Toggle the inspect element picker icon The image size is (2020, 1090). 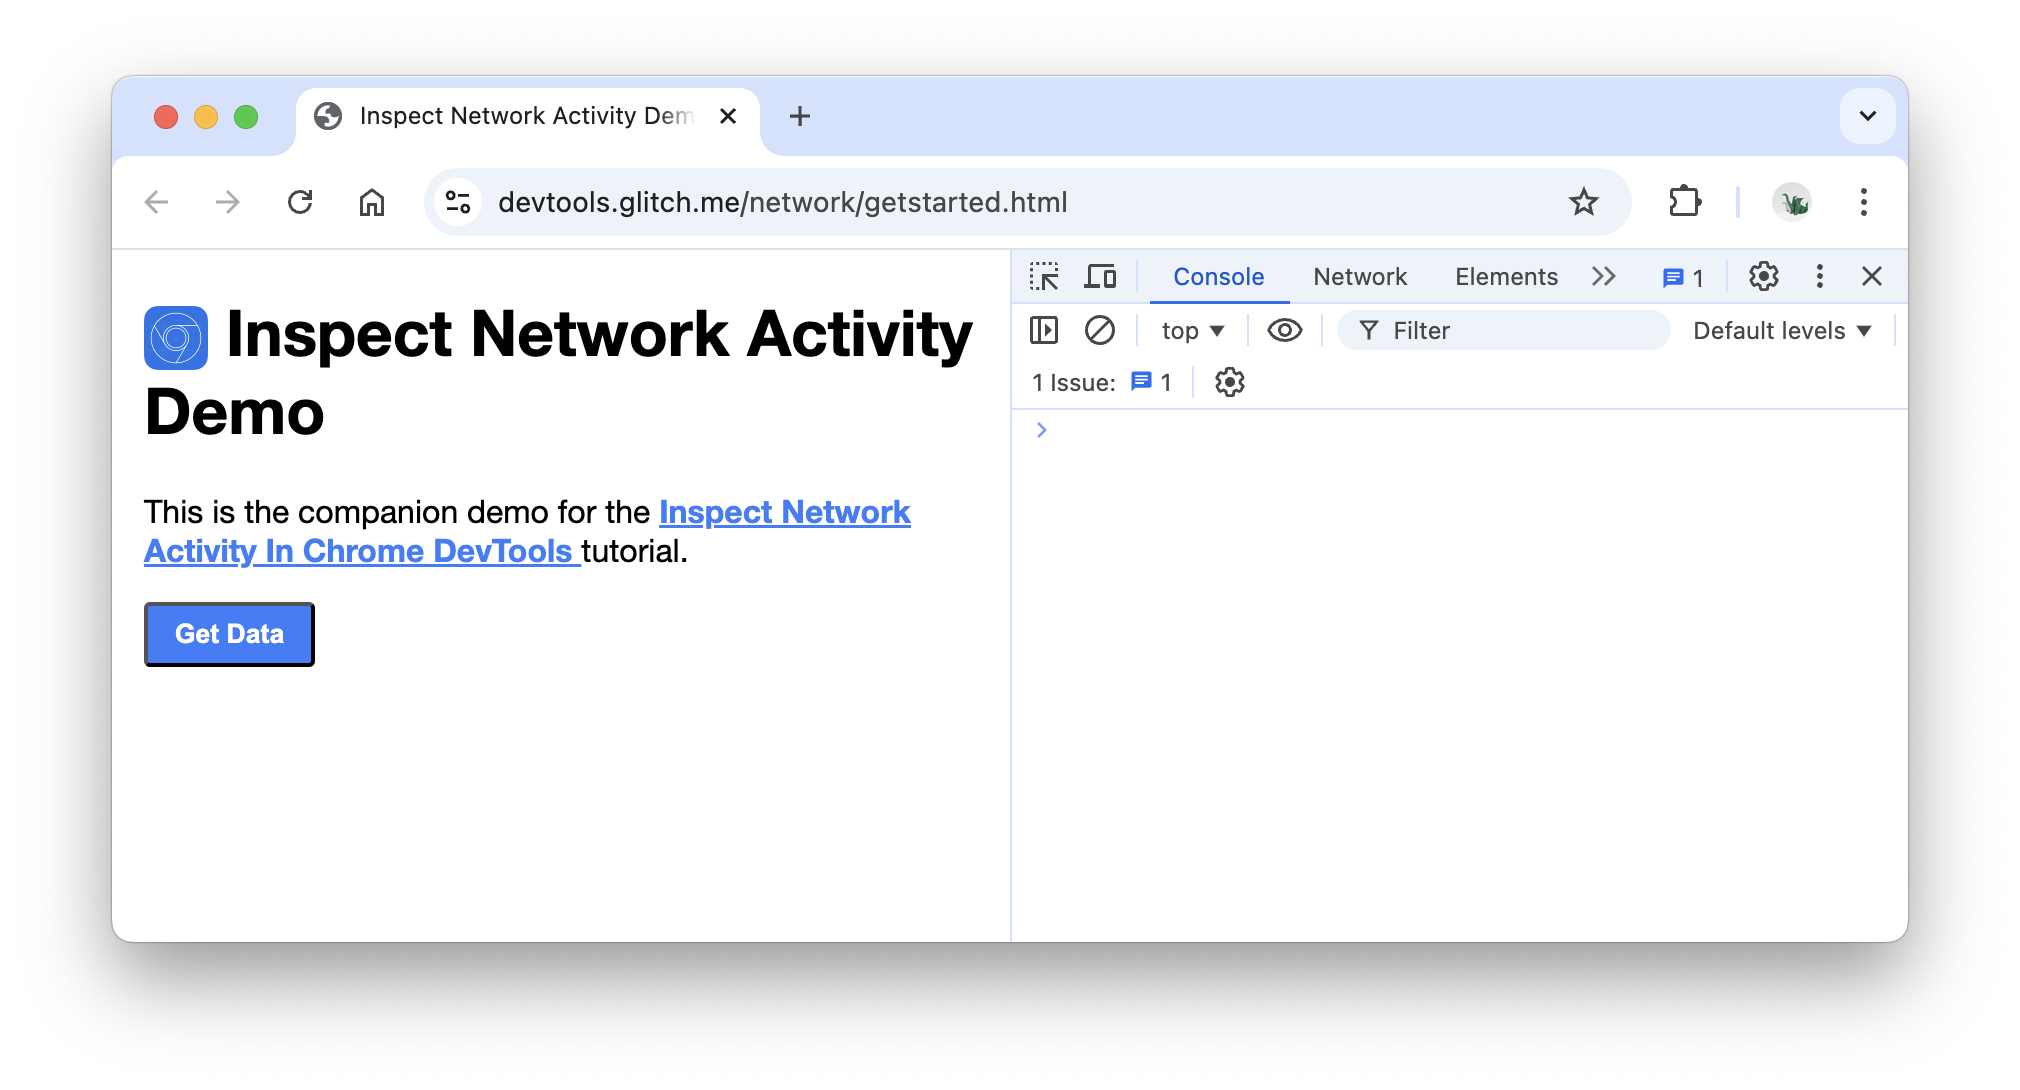[x=1048, y=277]
